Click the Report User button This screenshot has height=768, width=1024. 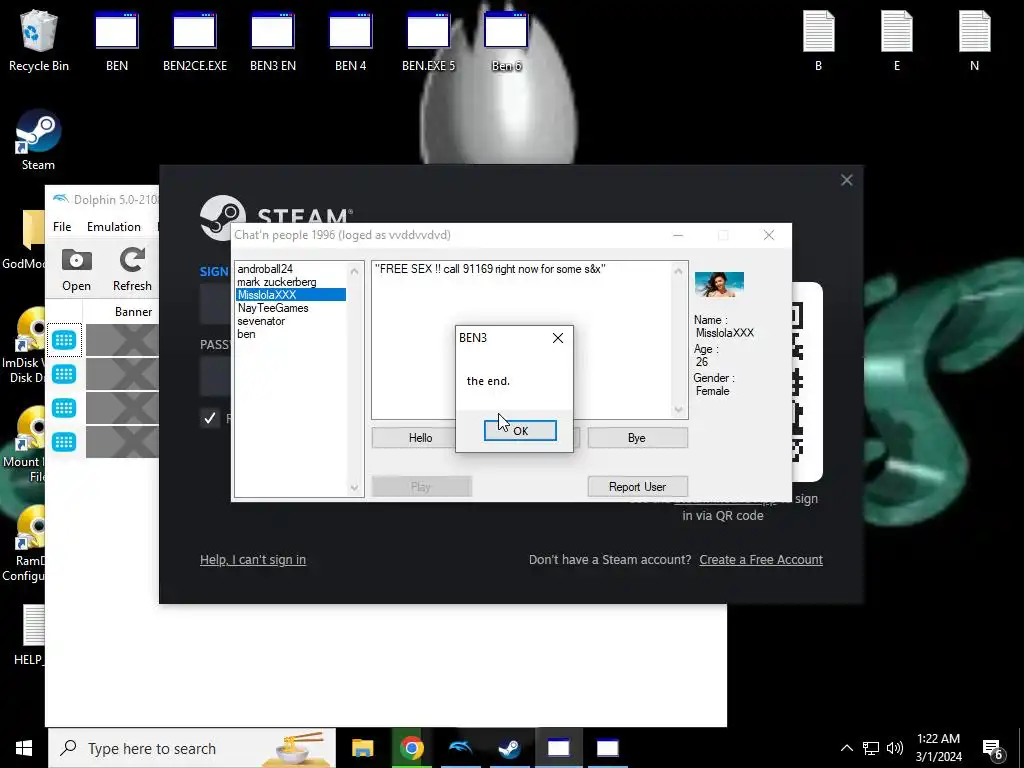coord(637,487)
